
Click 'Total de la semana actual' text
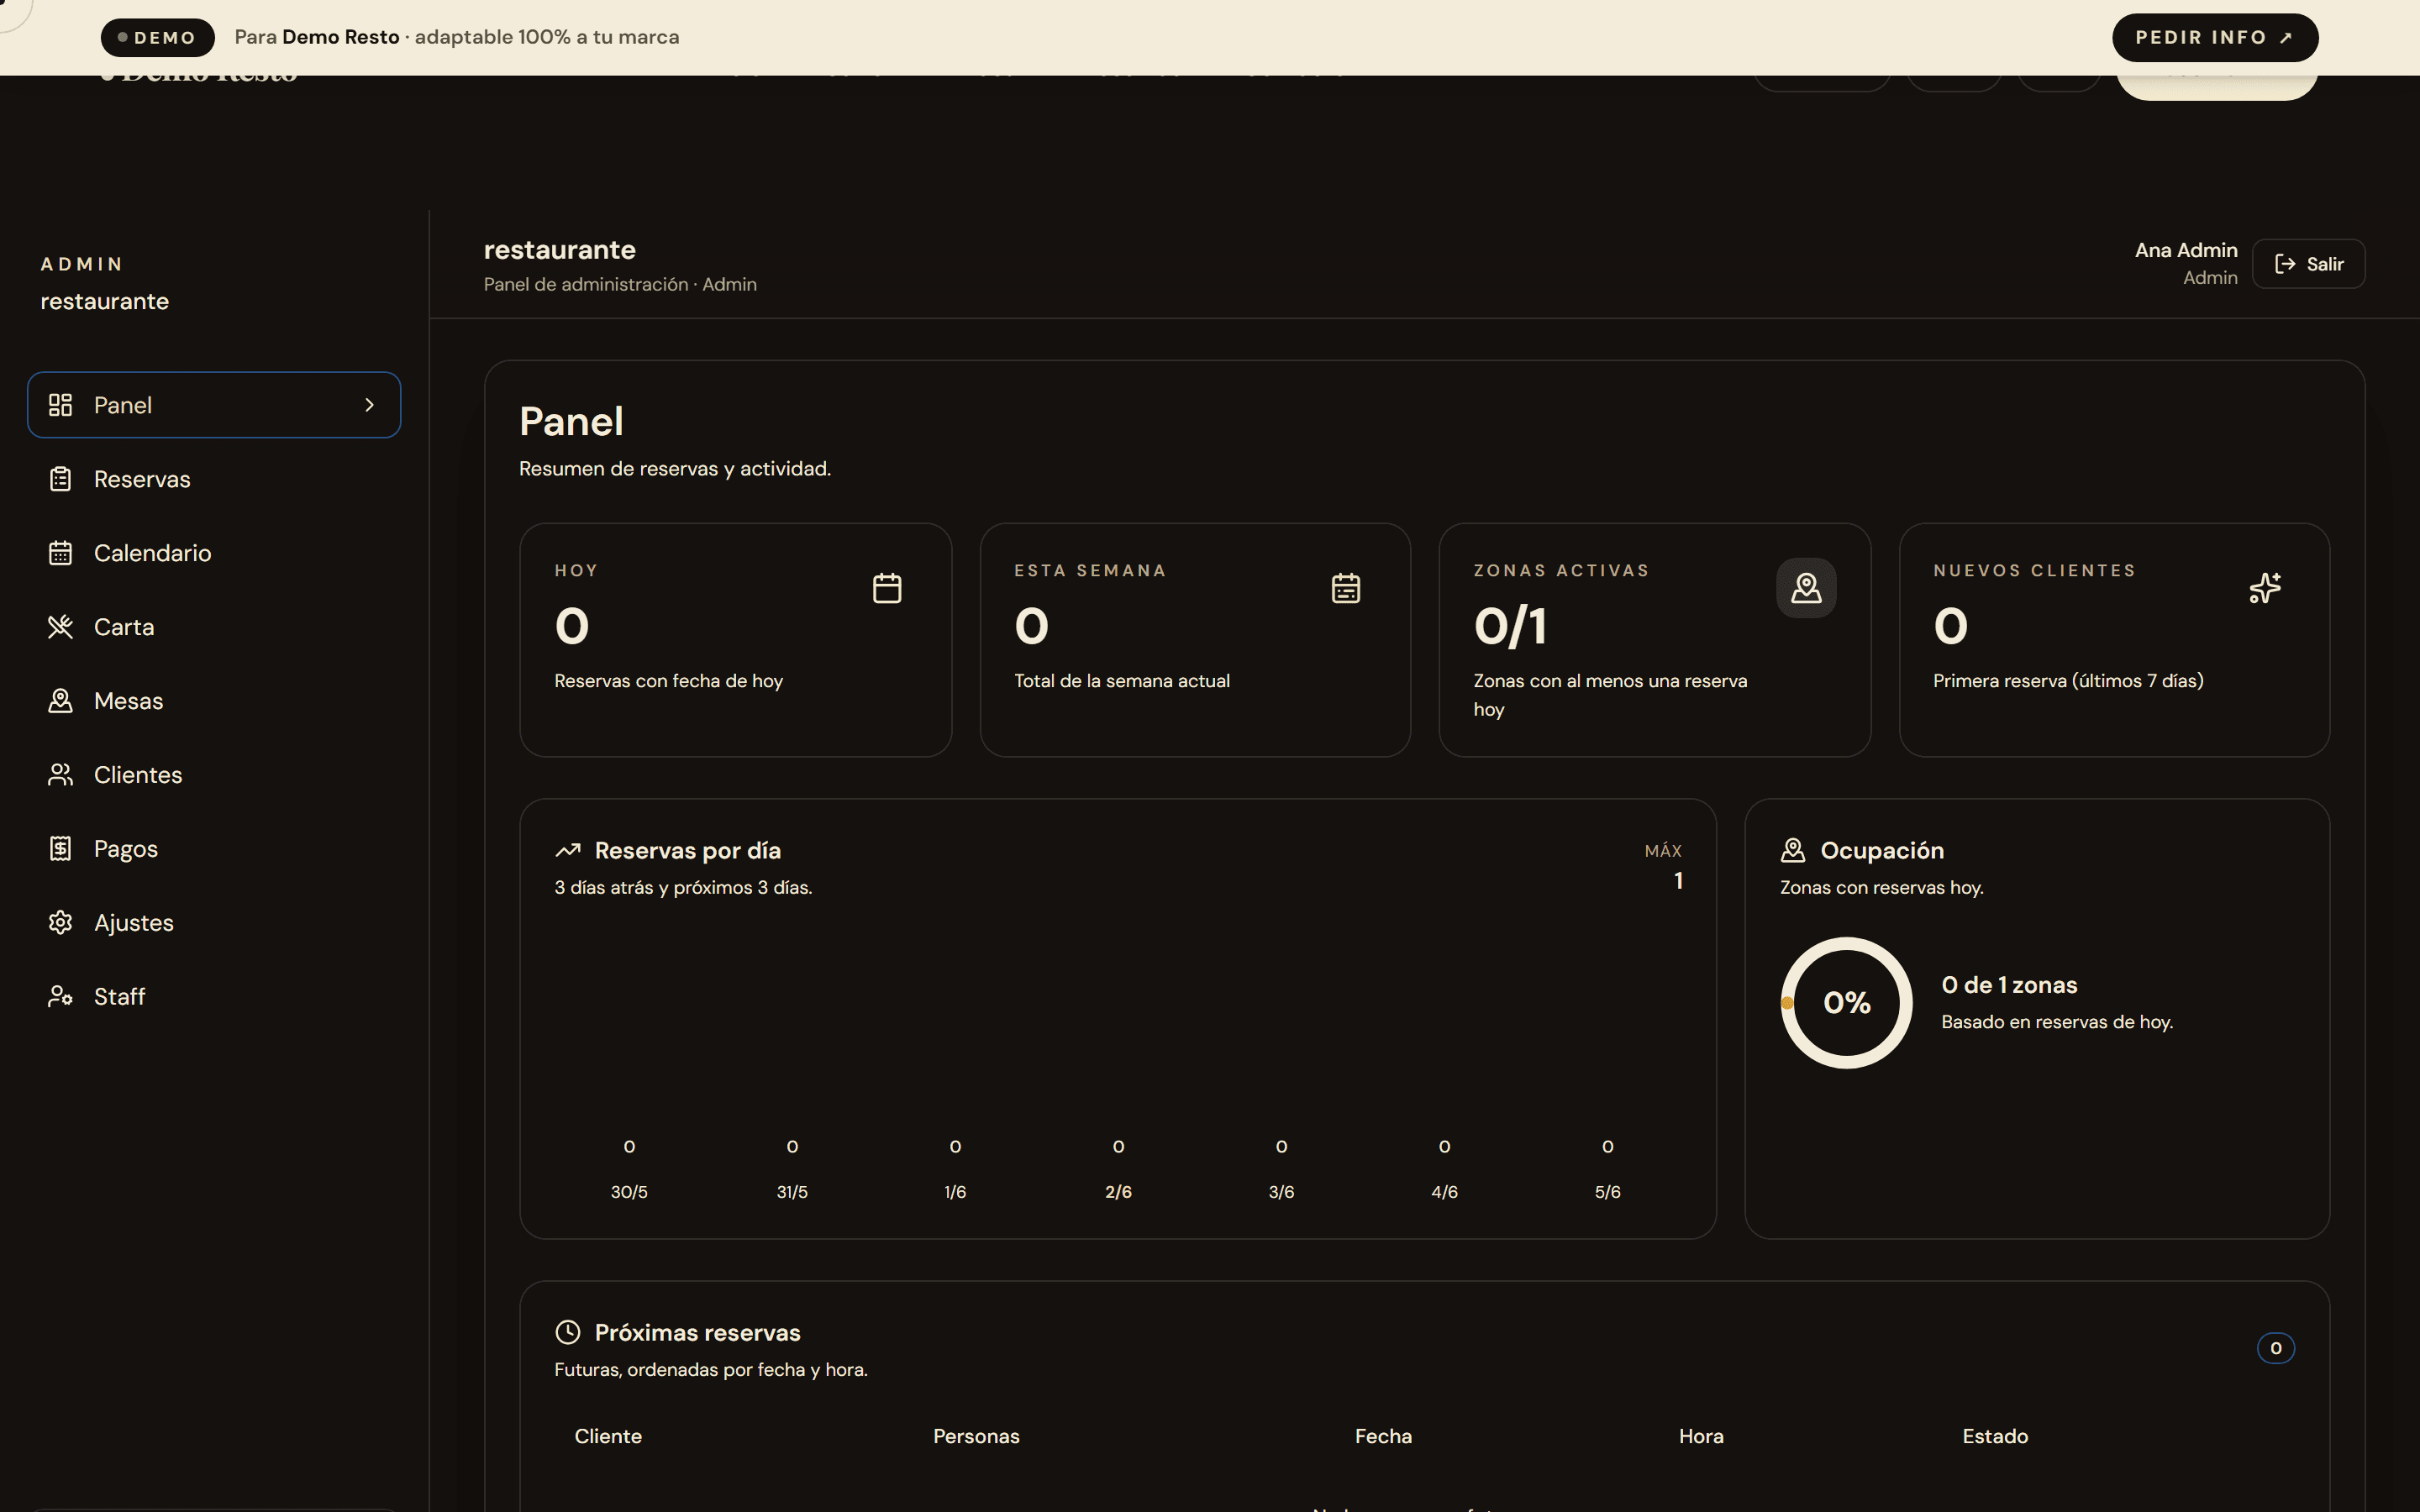[x=1122, y=681]
